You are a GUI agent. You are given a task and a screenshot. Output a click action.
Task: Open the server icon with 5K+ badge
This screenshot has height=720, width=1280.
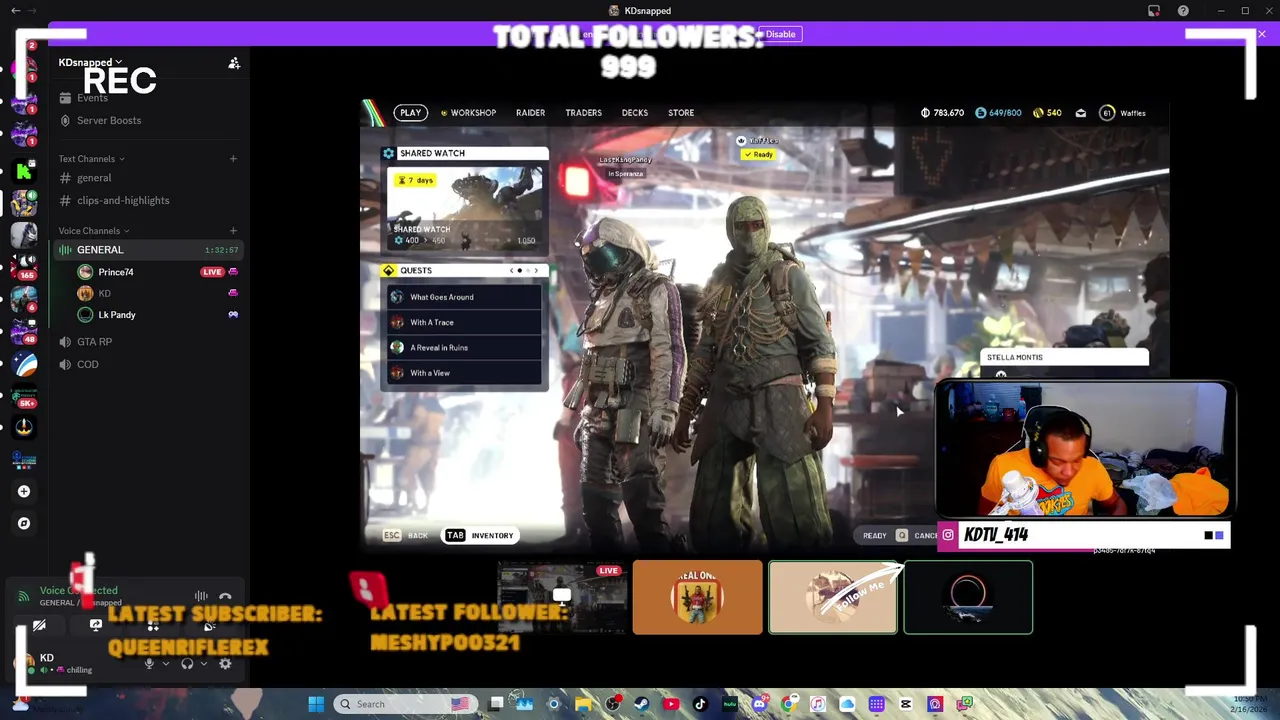point(24,397)
